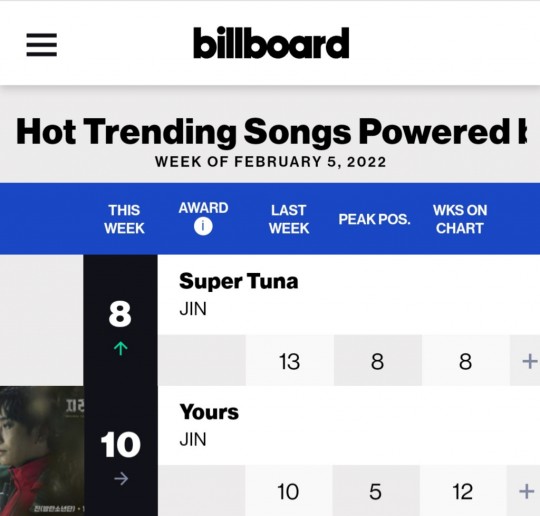Click the Hot Trending Songs chart title
This screenshot has height=516, width=540.
click(271, 132)
